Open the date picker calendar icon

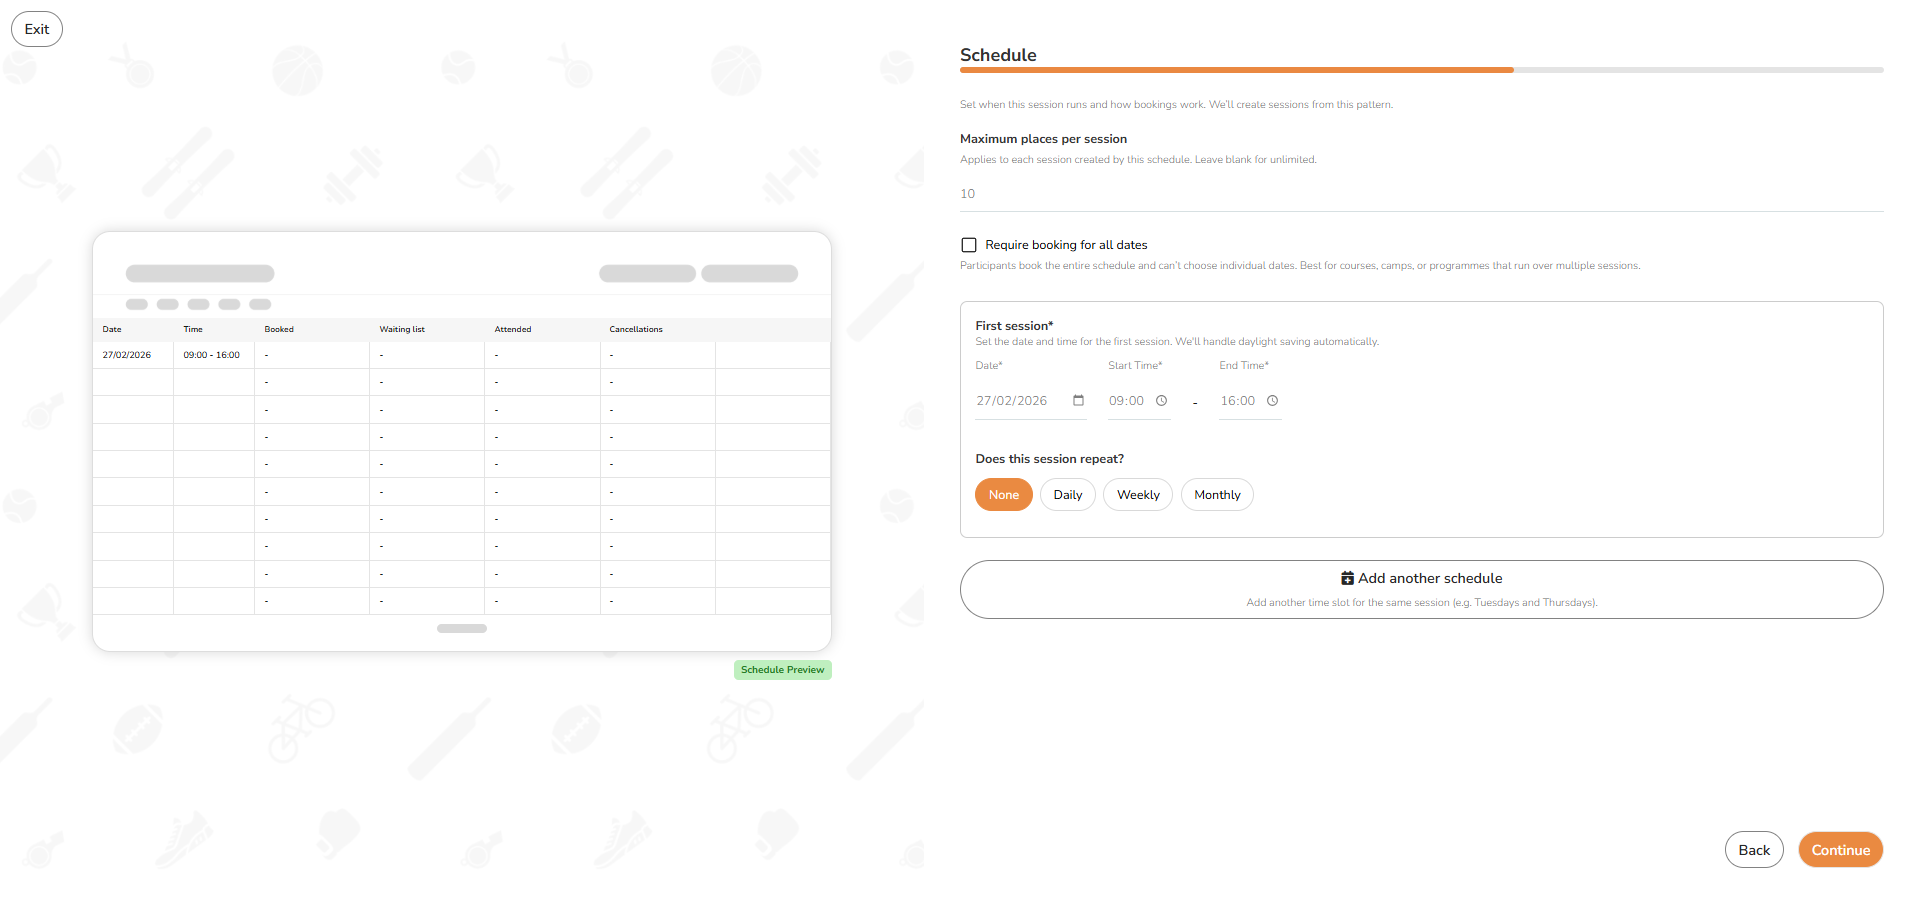coord(1078,401)
